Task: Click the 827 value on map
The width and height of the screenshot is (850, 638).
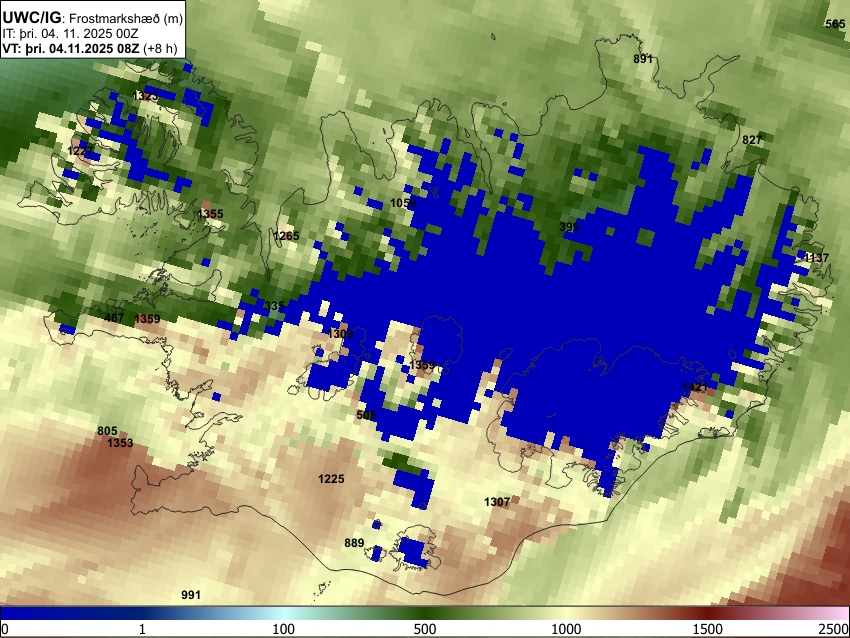Action: (752, 140)
